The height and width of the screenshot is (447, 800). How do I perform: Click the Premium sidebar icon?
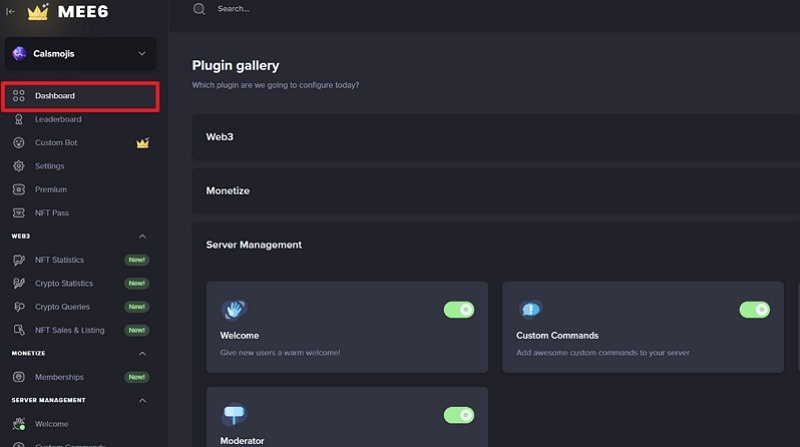pos(19,189)
